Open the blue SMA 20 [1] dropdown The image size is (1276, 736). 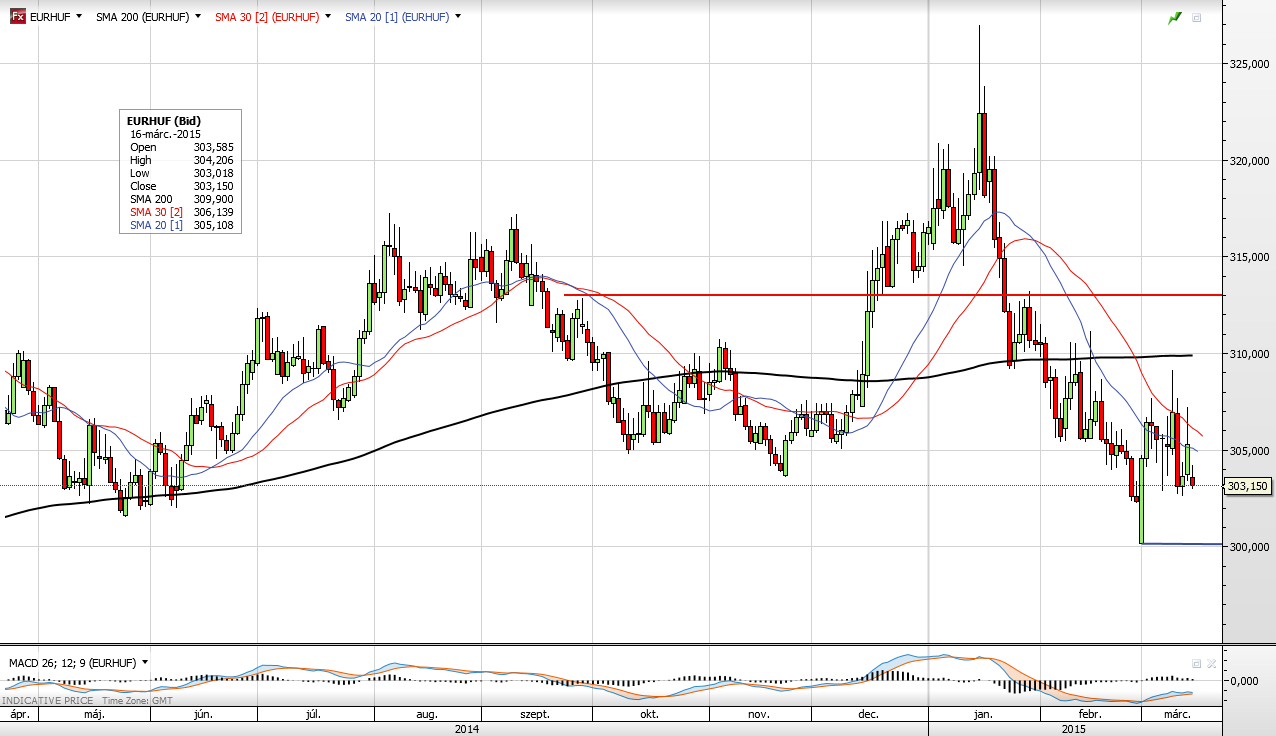[x=458, y=17]
